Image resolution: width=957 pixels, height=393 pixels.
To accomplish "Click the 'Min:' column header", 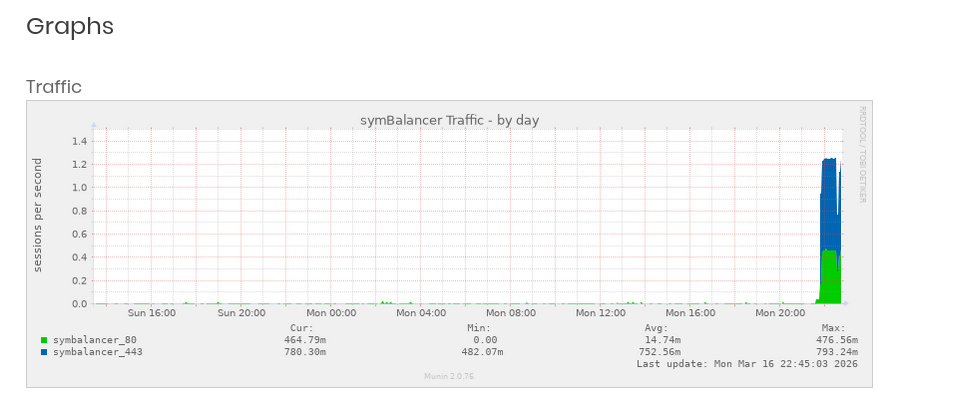I will pyautogui.click(x=479, y=328).
